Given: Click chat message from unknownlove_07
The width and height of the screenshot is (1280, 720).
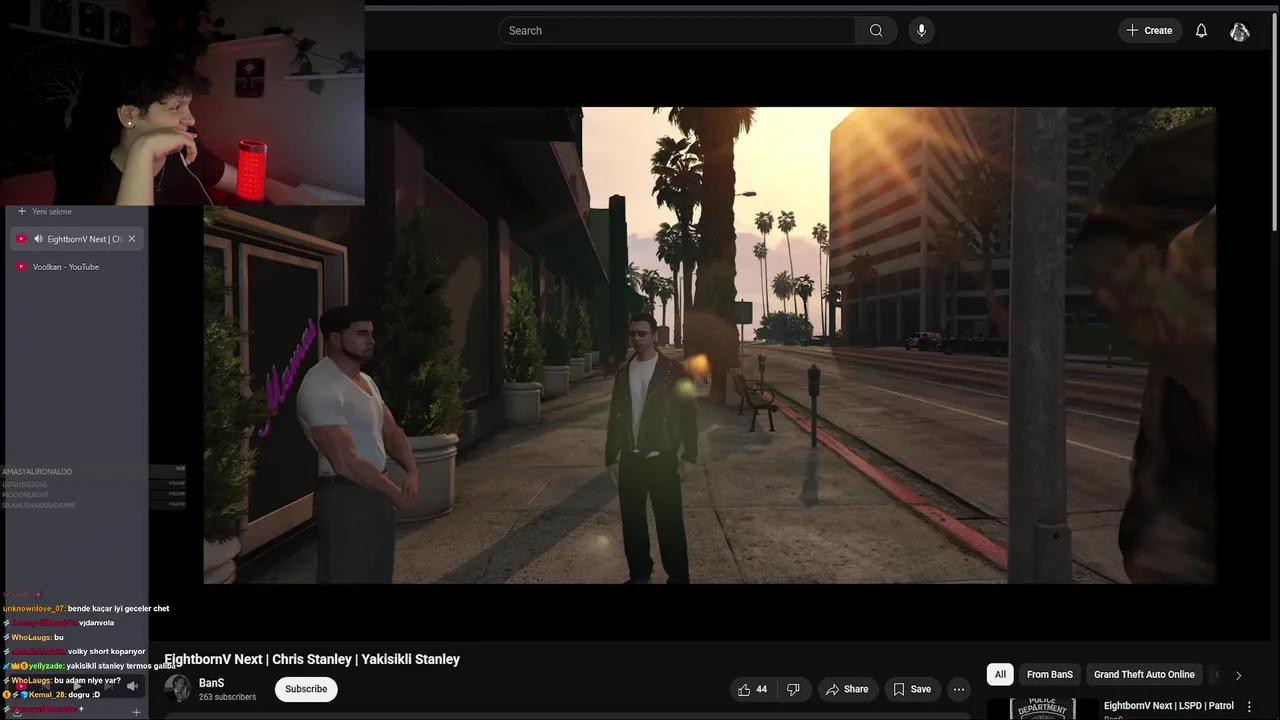Looking at the screenshot, I should coord(86,608).
